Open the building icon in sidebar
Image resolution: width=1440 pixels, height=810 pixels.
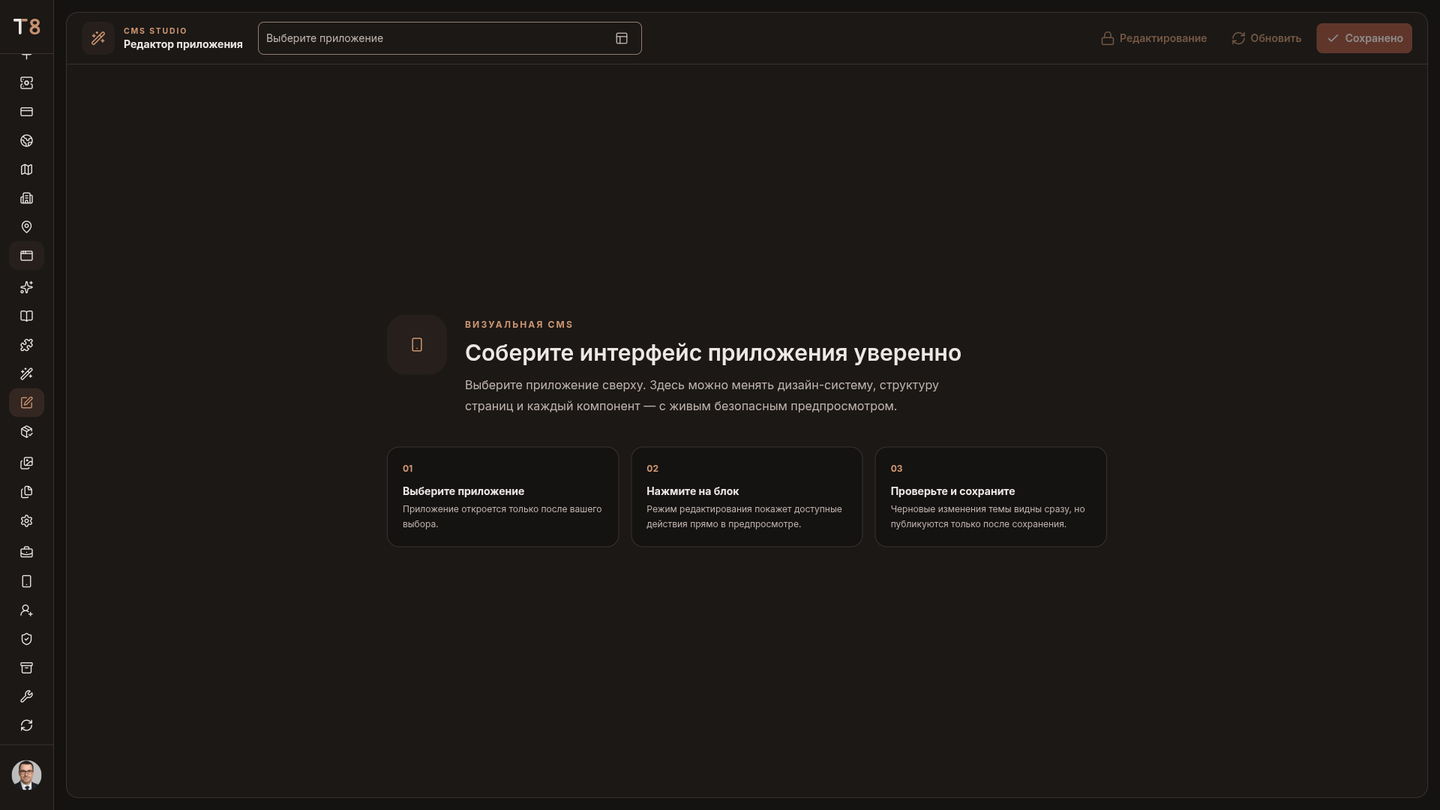[27, 198]
